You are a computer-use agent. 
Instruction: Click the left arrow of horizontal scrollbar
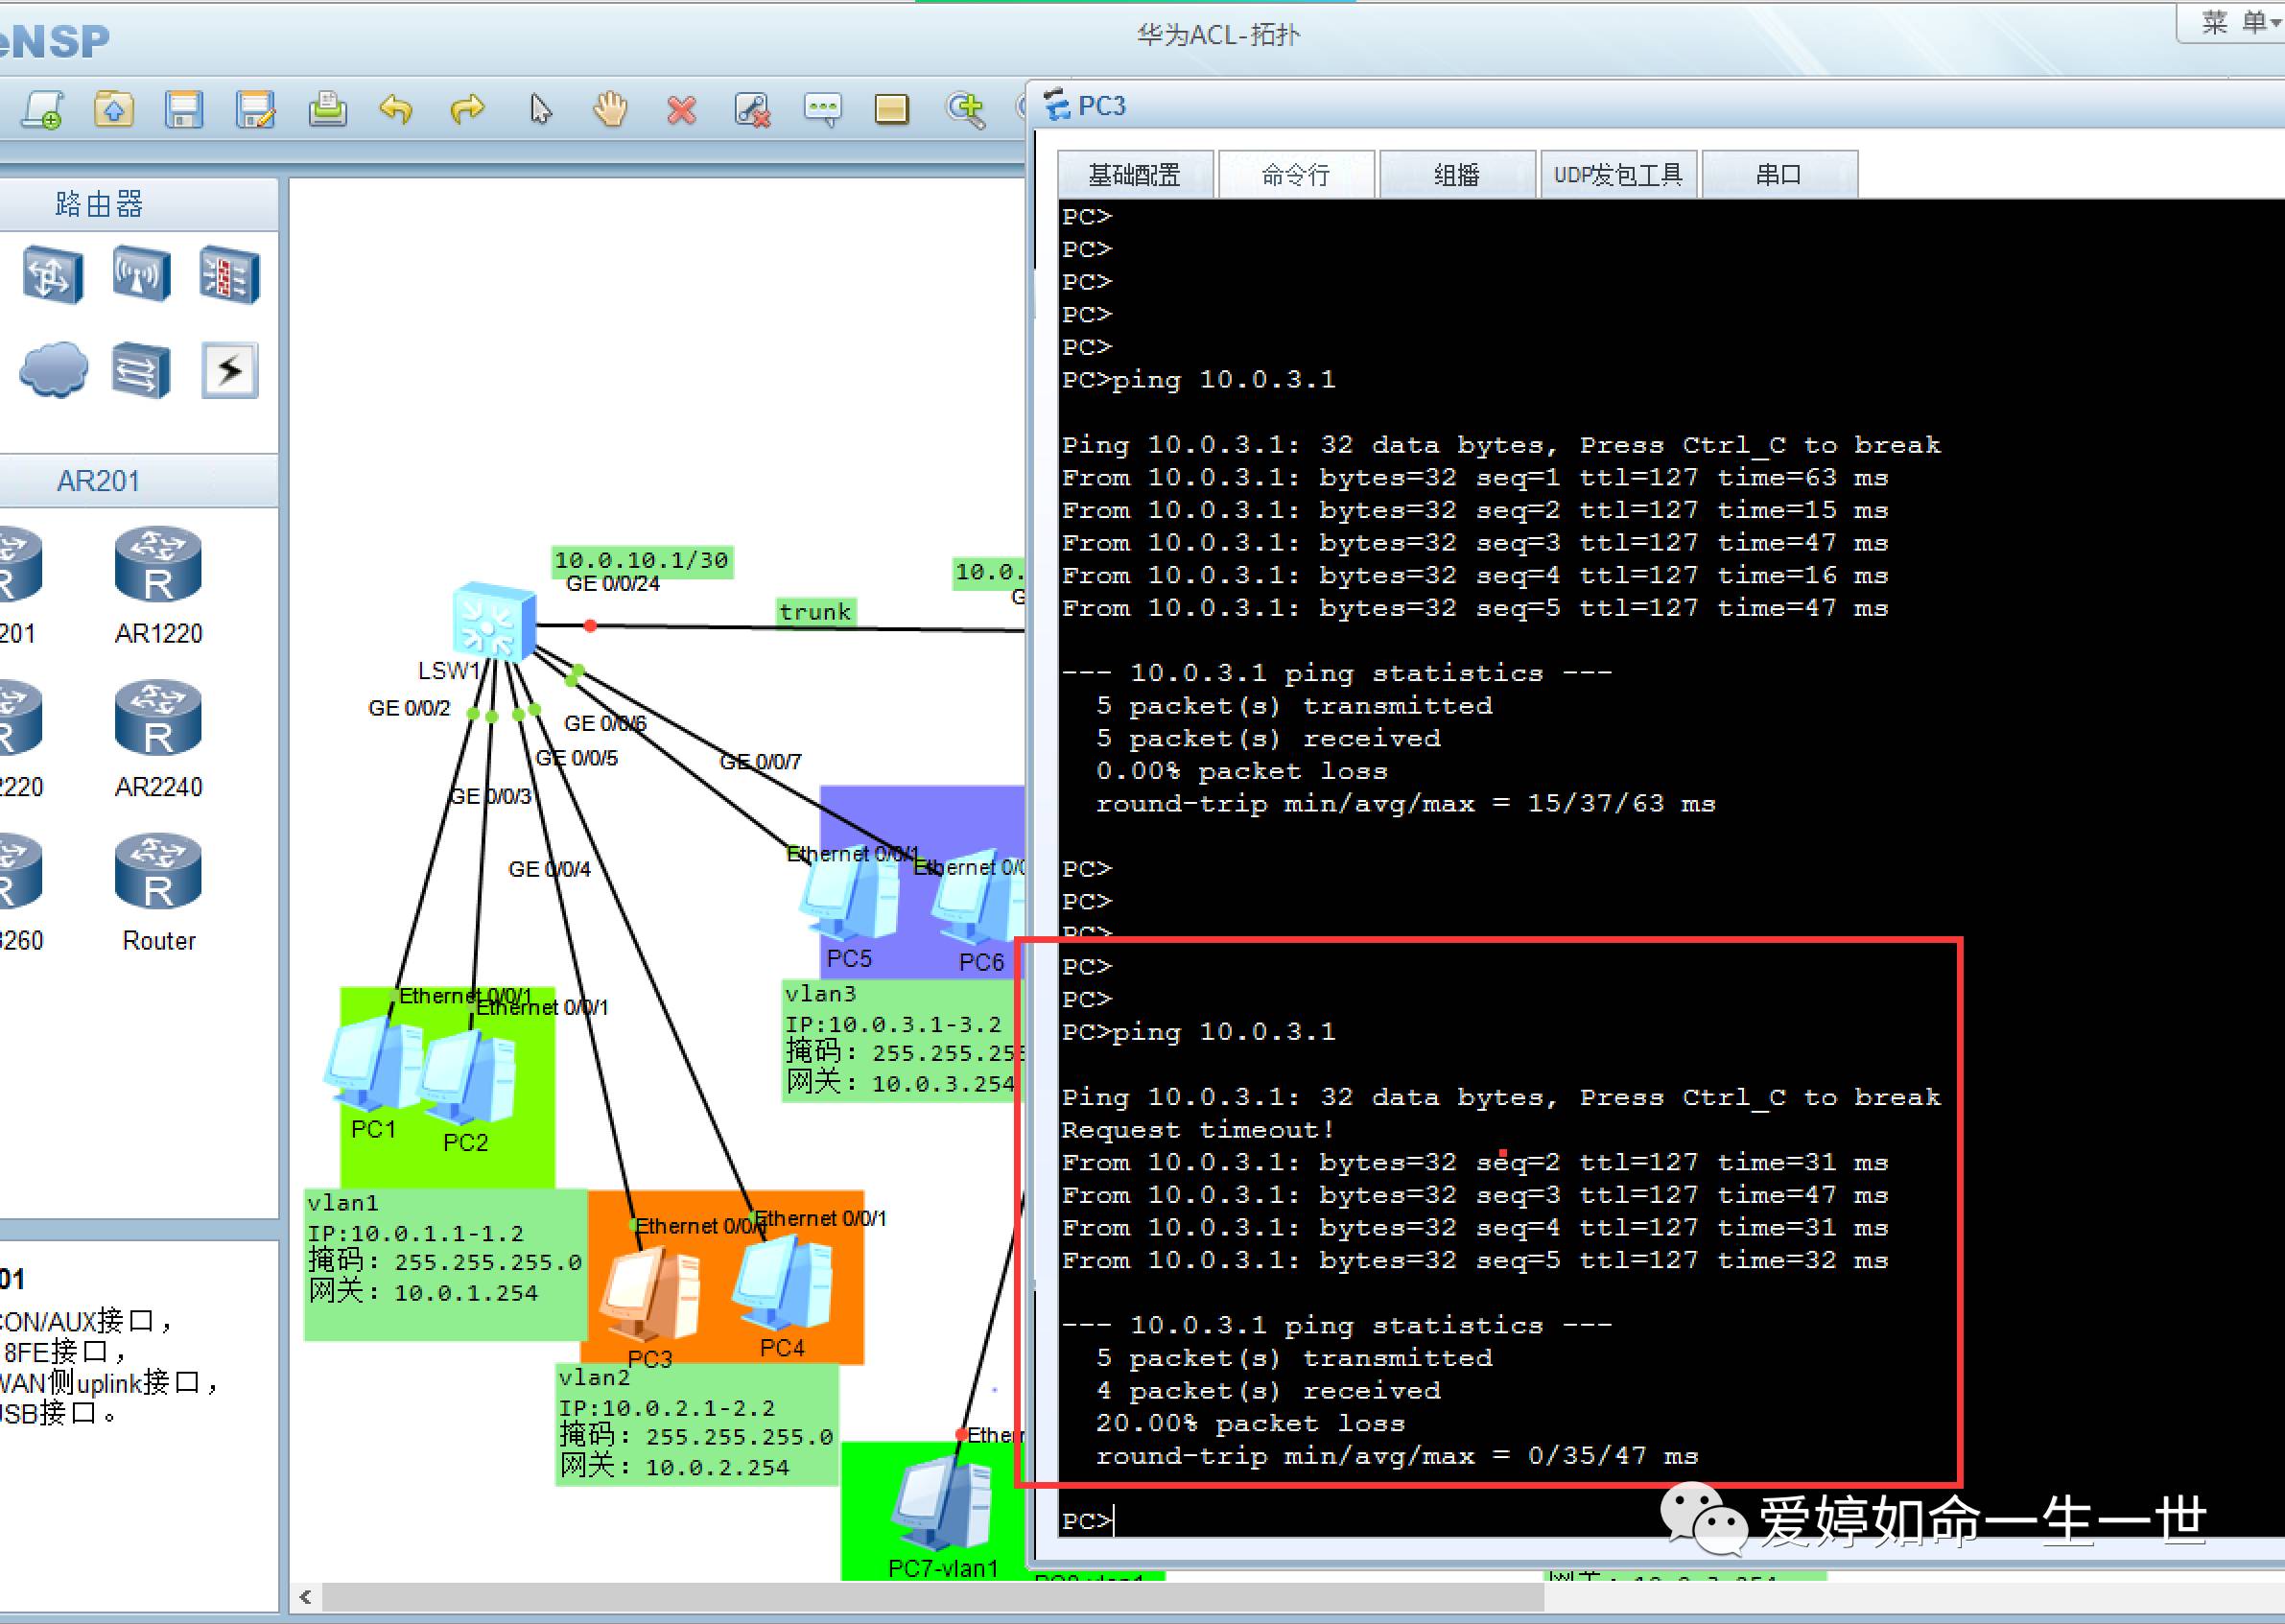point(306,1597)
